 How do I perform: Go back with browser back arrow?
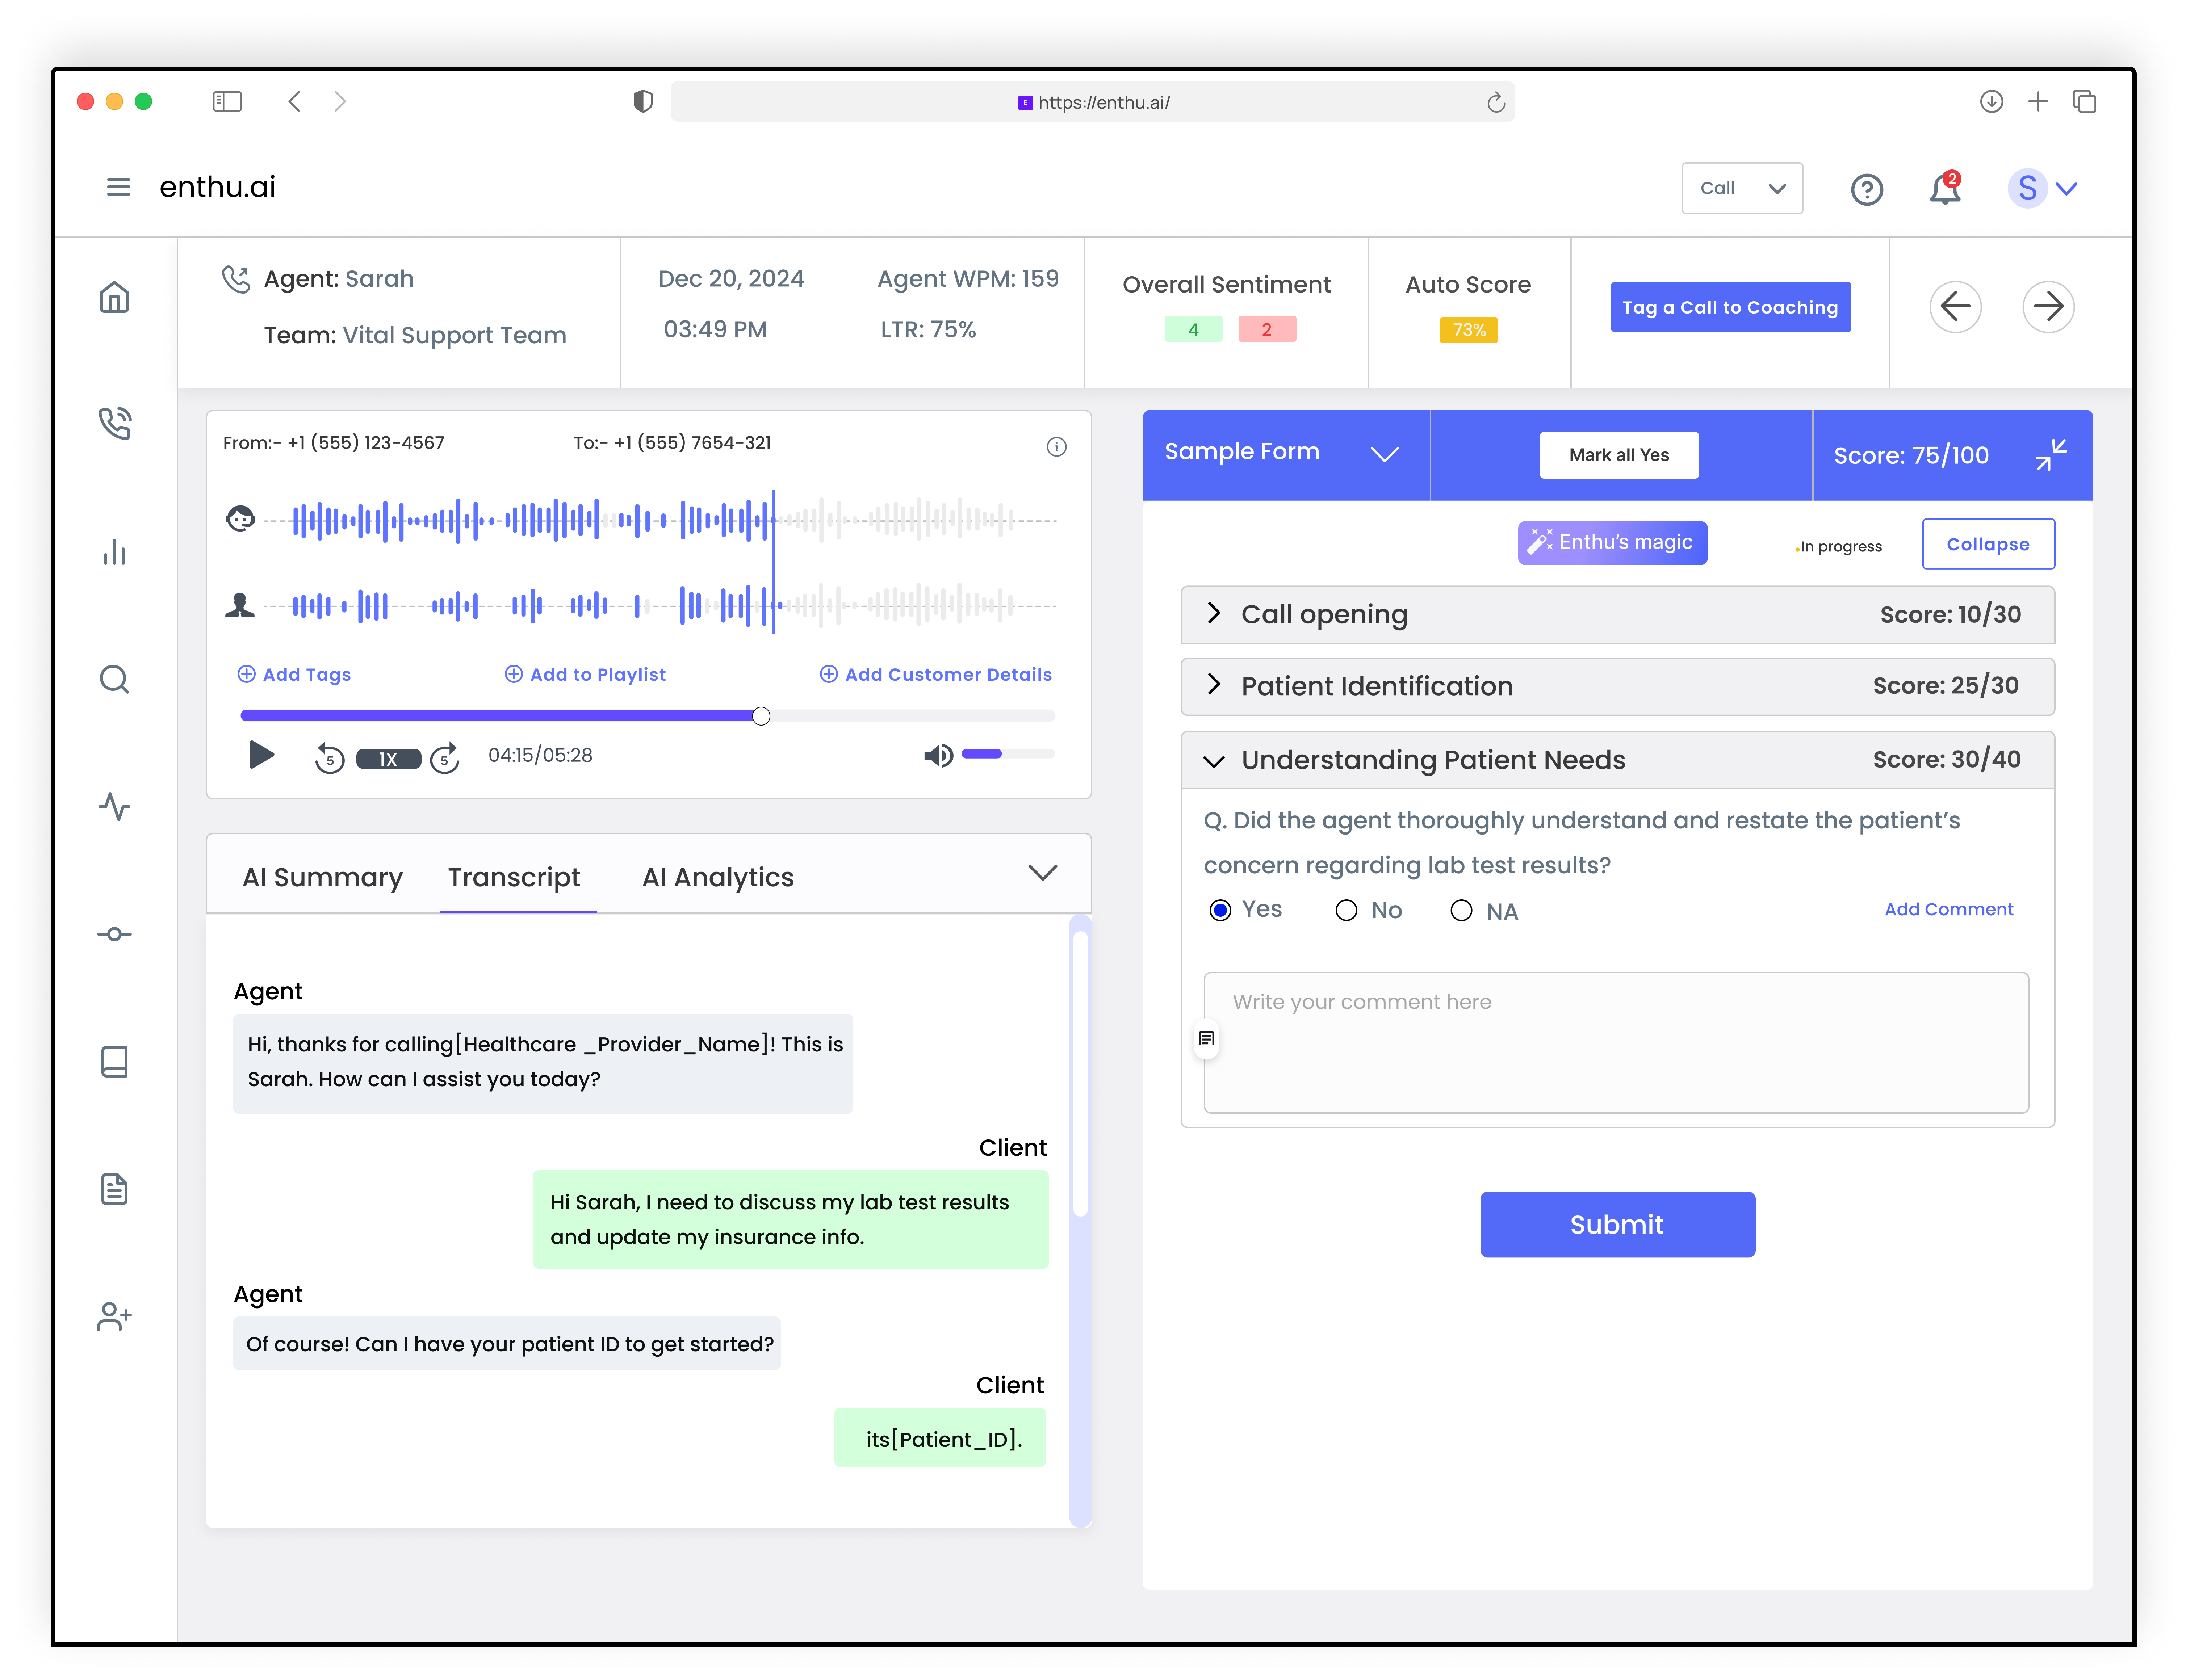click(294, 101)
